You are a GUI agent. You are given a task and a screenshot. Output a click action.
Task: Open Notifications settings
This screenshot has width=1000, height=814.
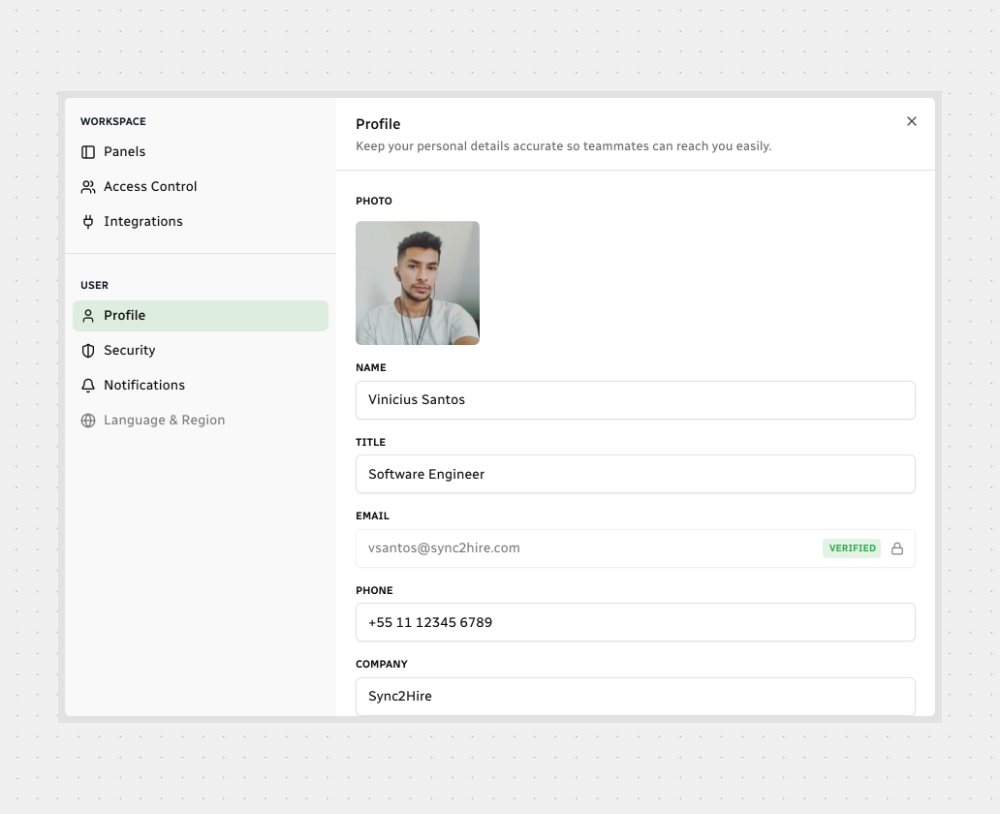coord(200,385)
